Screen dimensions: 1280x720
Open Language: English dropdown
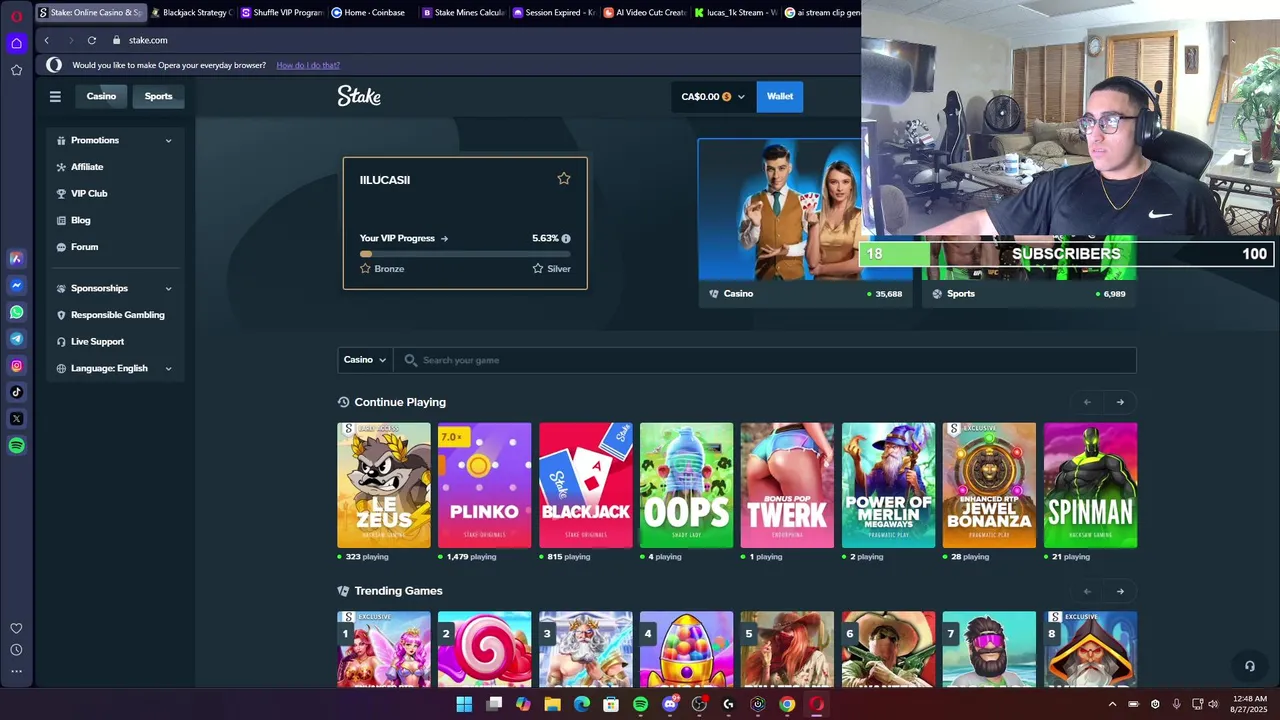tap(115, 368)
